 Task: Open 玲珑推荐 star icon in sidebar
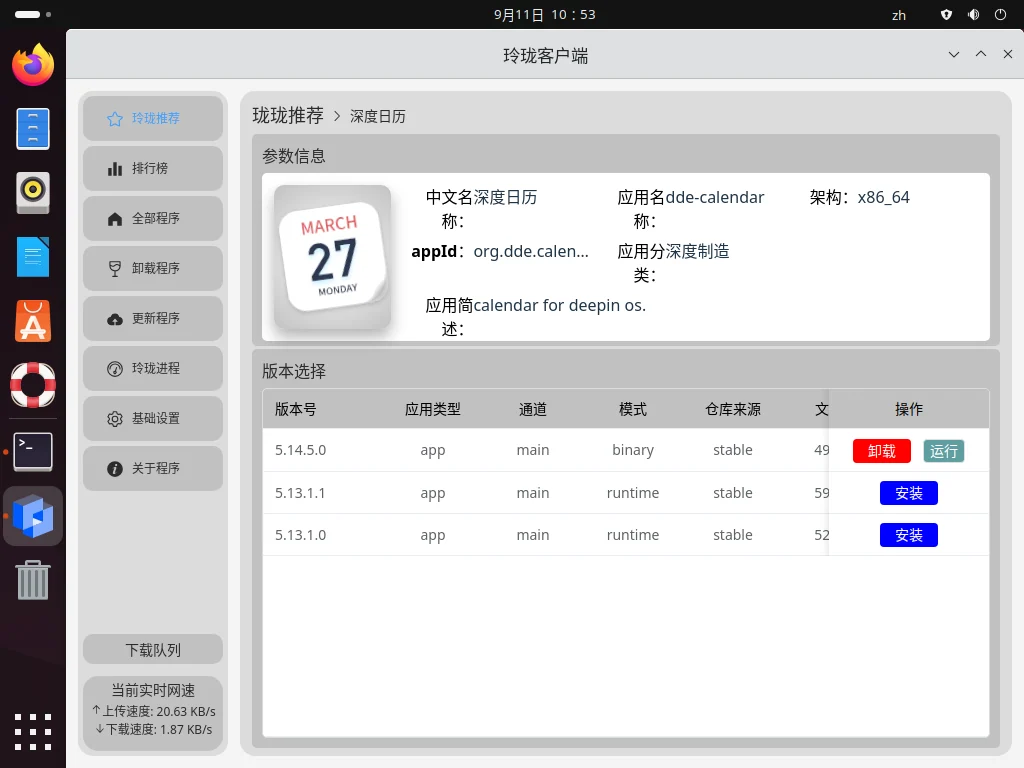tap(115, 119)
